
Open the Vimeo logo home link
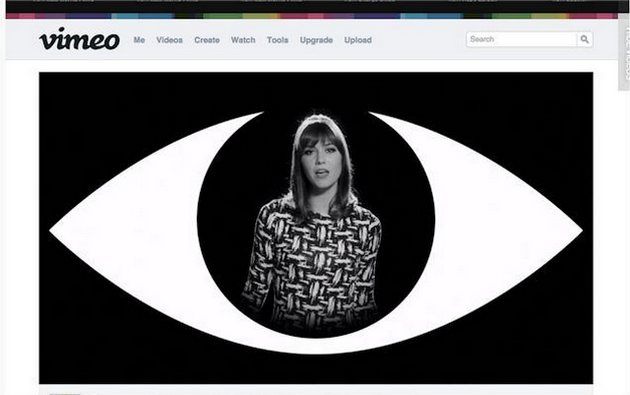point(80,39)
